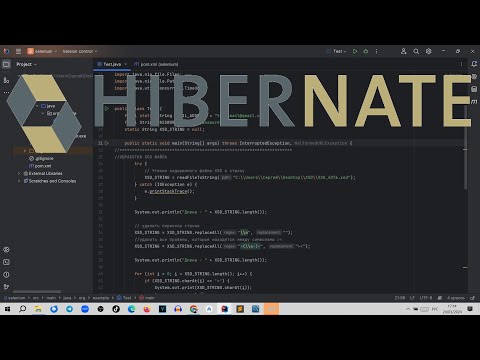Open the code with me user icon
Screen dimensions: 480x360
(x=403, y=51)
